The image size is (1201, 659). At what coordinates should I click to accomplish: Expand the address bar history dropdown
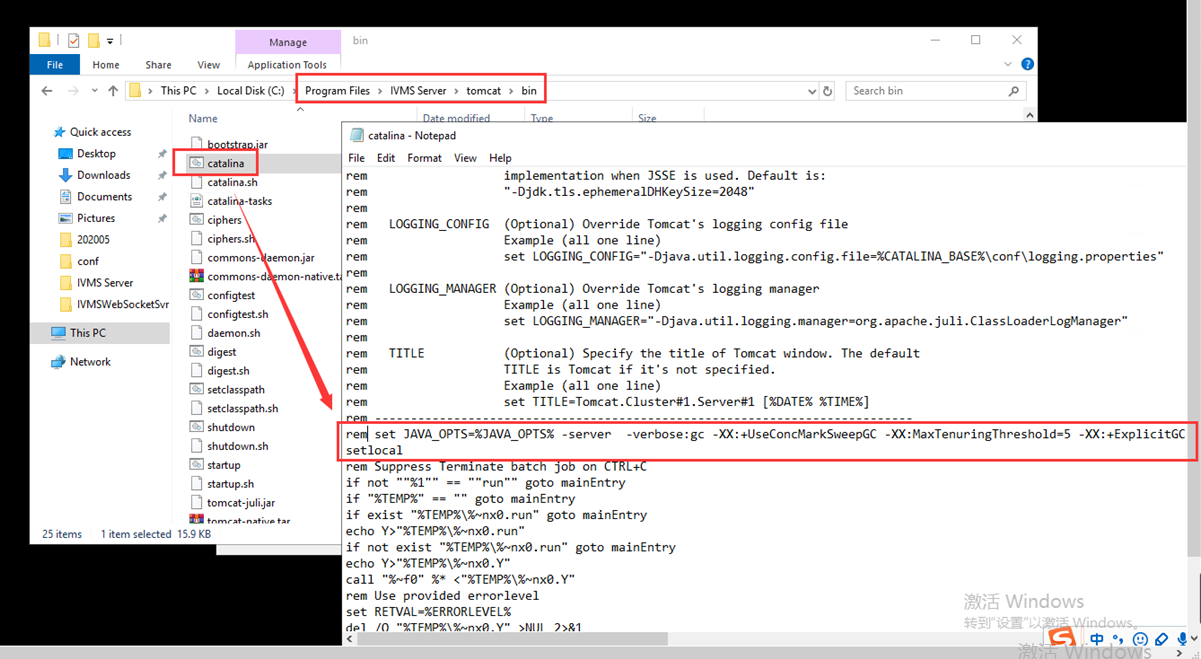coord(811,91)
